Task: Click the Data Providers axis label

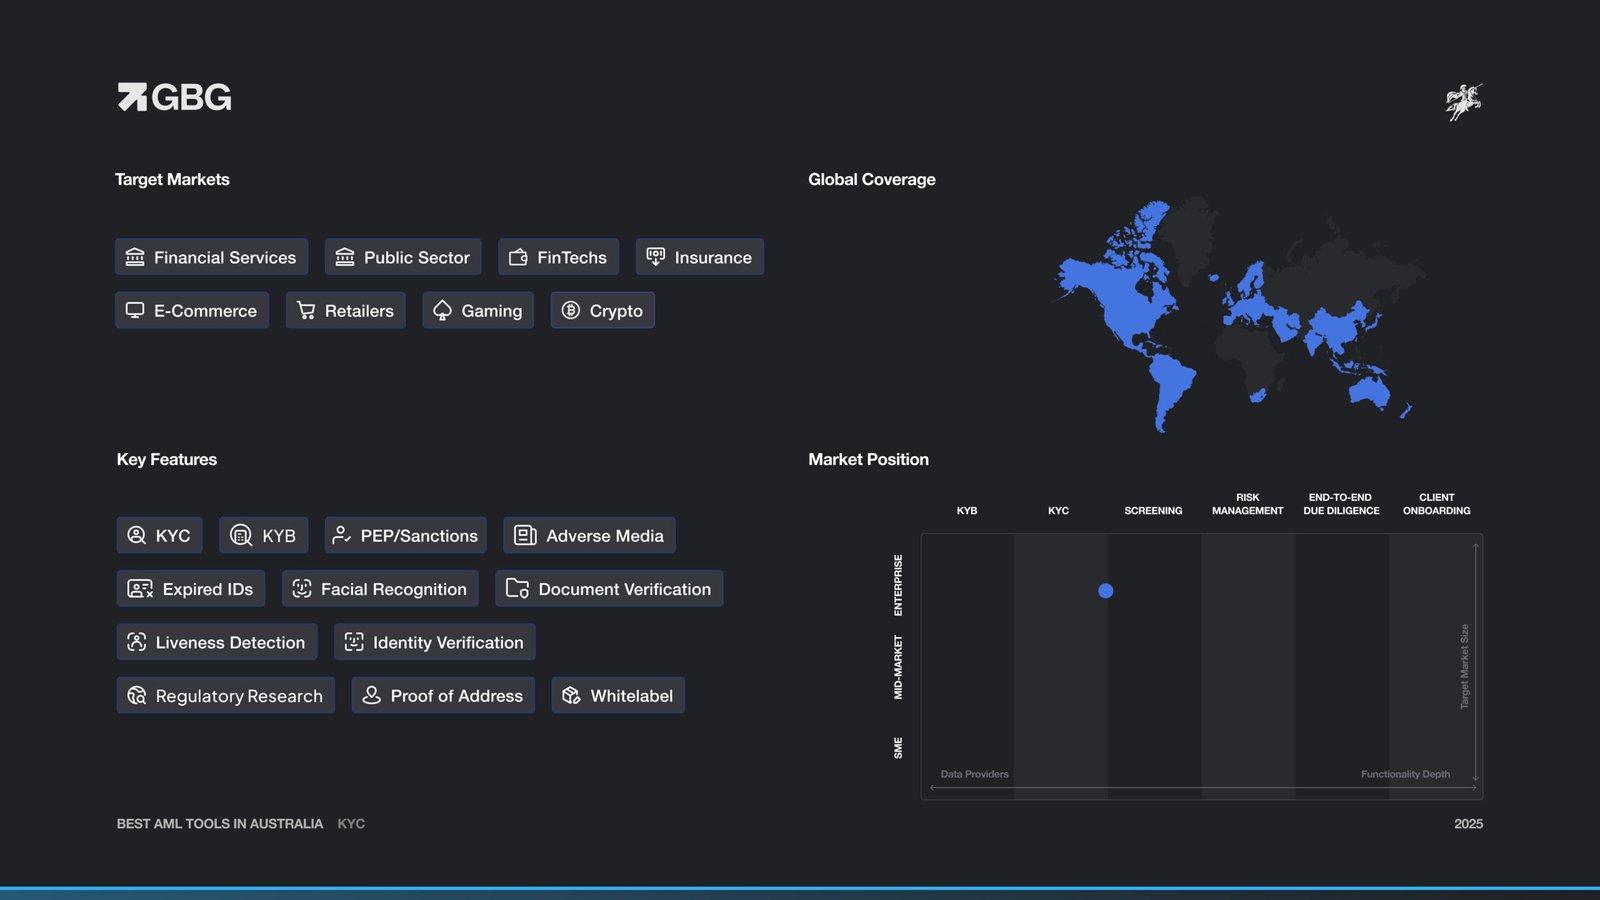Action: pyautogui.click(x=974, y=774)
